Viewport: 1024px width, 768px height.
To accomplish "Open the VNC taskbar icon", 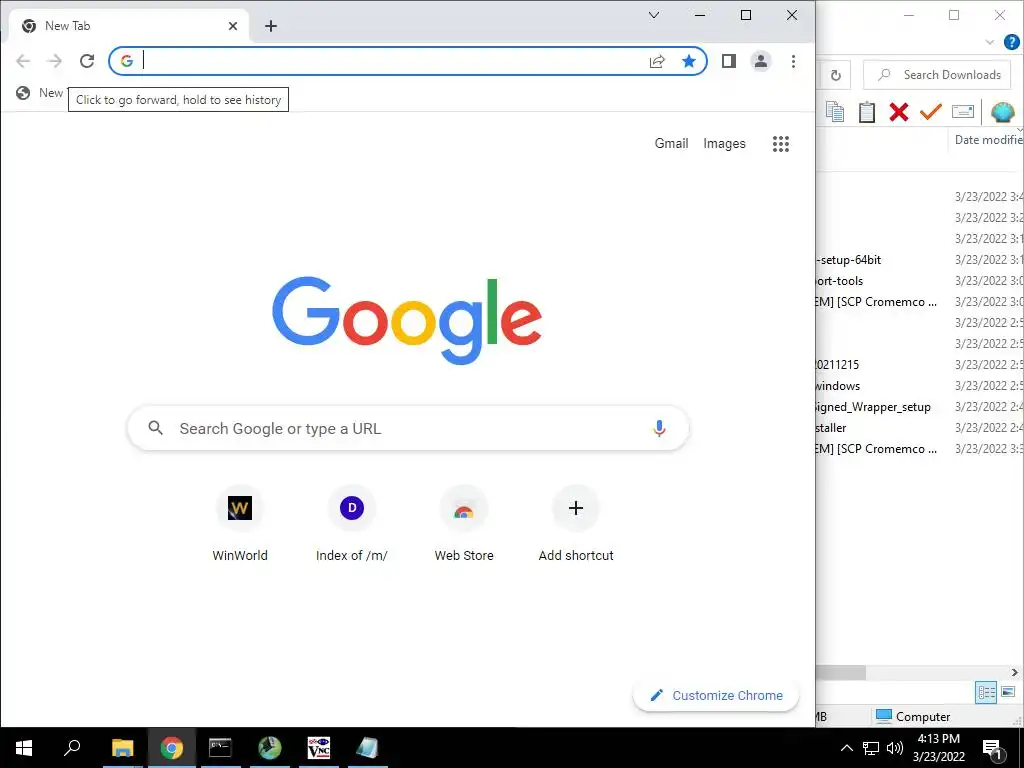I will (x=319, y=748).
